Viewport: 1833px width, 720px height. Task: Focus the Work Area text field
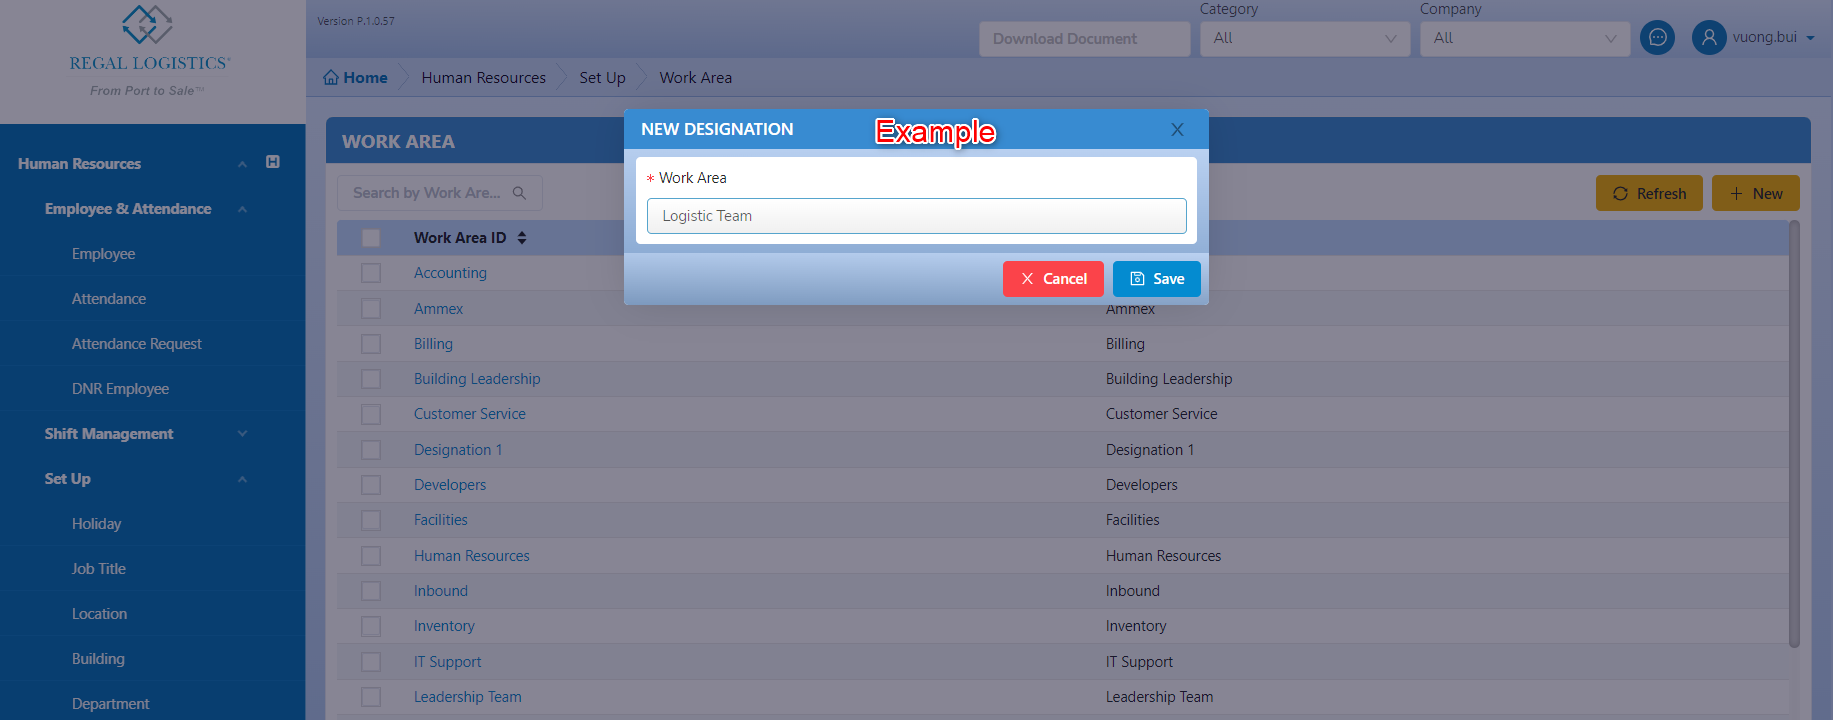click(x=917, y=216)
